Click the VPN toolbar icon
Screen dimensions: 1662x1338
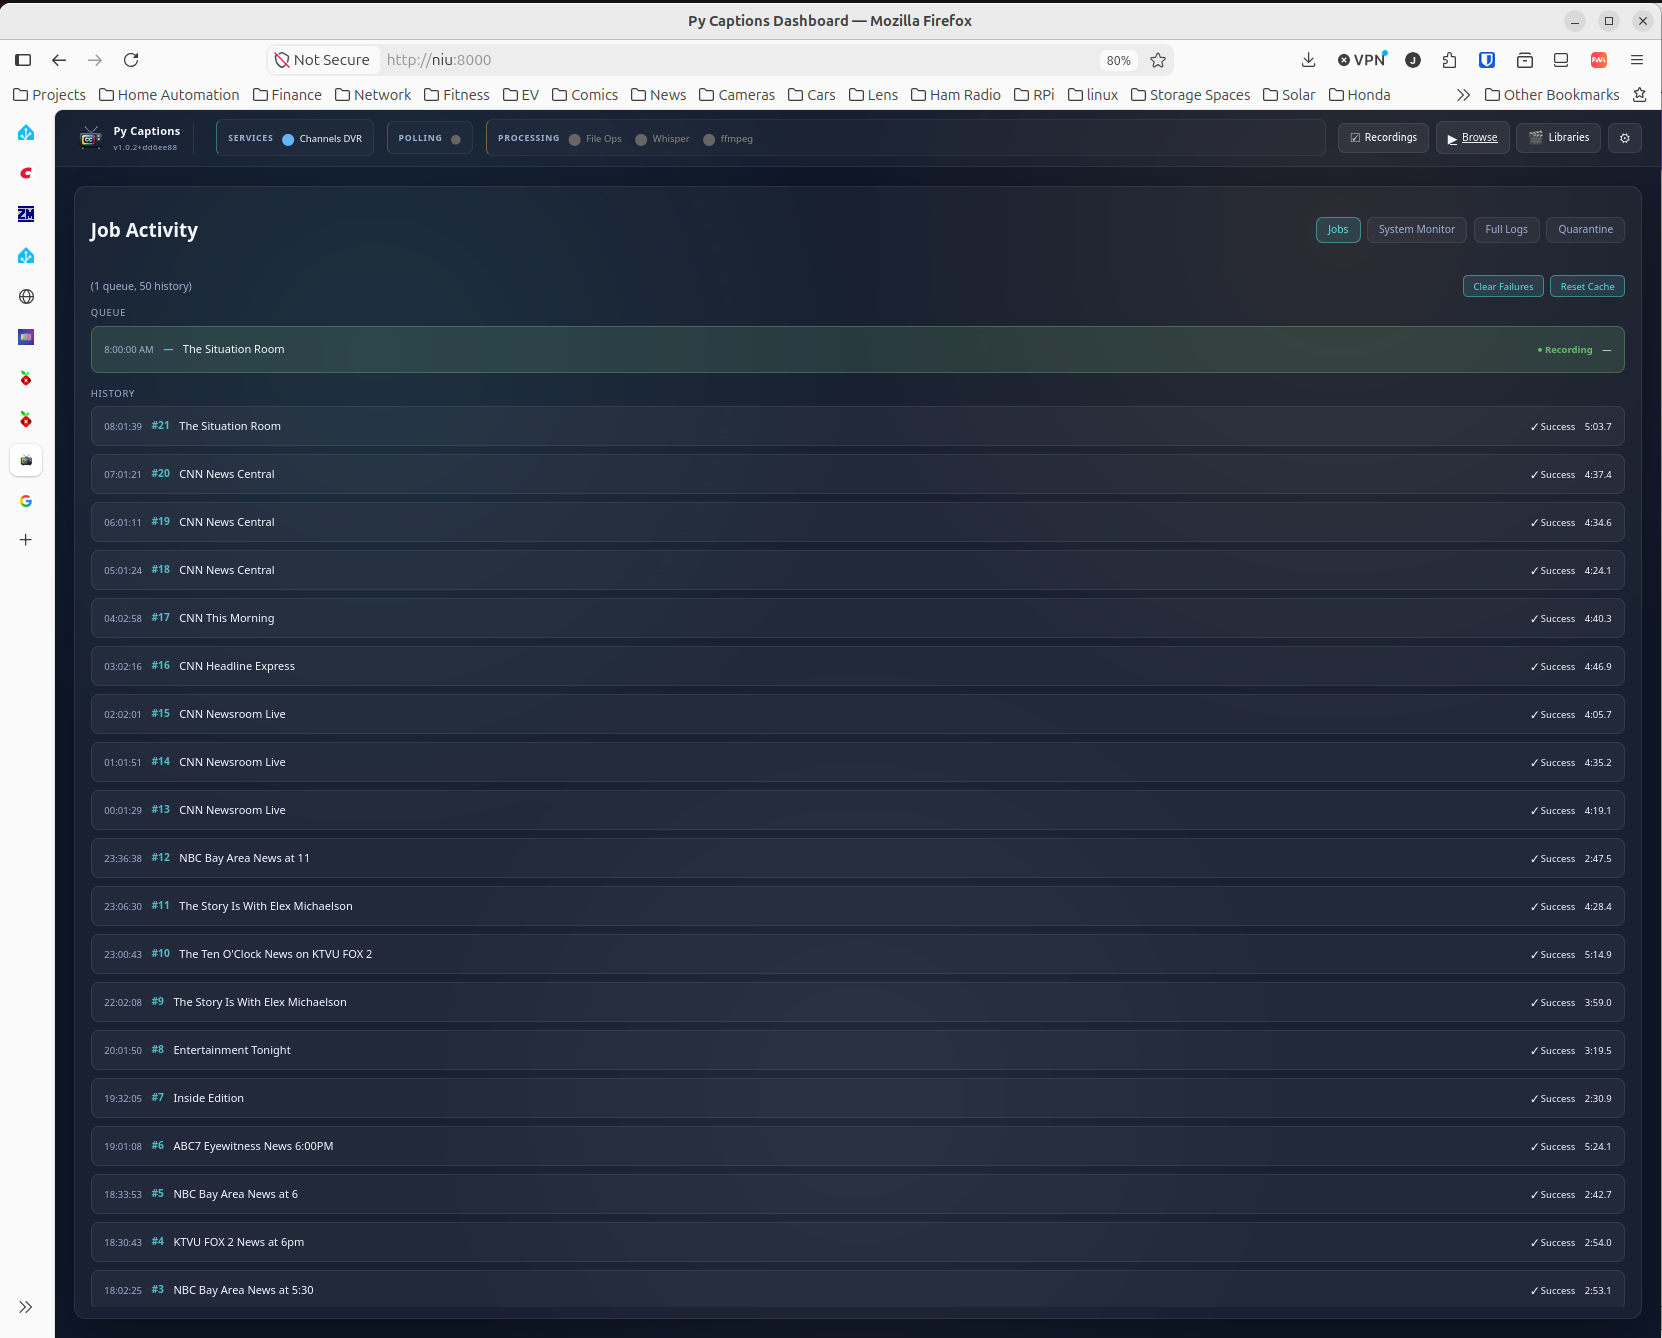[x=1362, y=60]
